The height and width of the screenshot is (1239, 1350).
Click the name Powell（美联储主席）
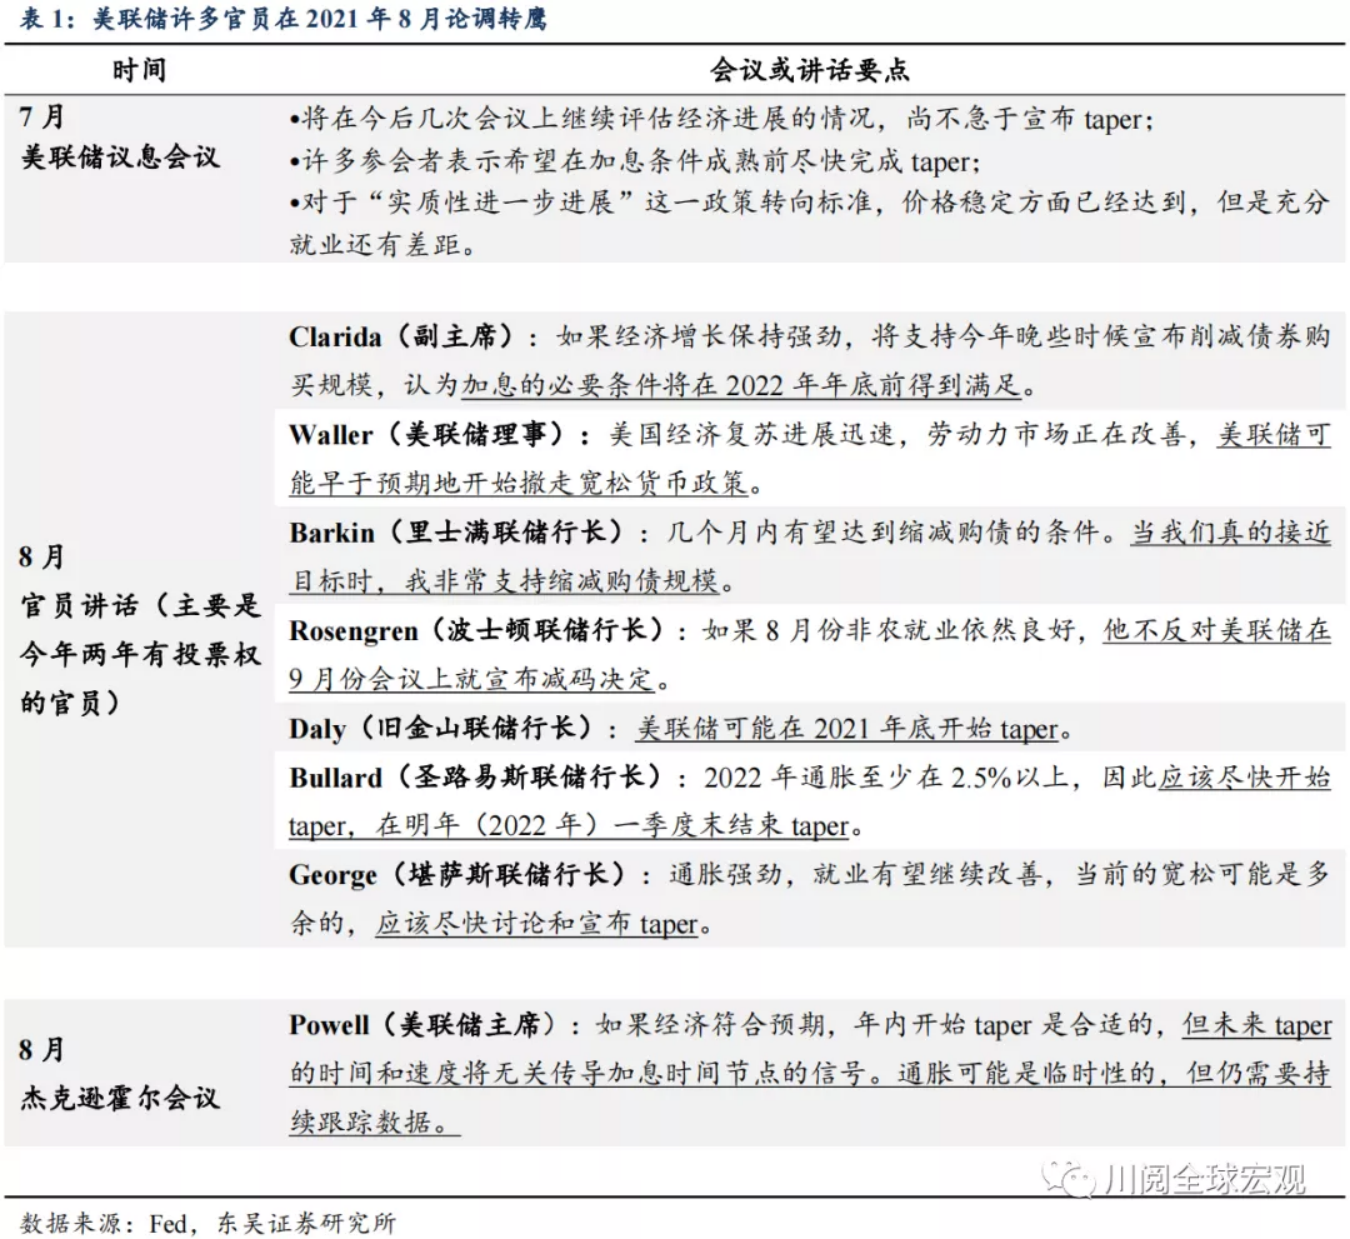(422, 1025)
